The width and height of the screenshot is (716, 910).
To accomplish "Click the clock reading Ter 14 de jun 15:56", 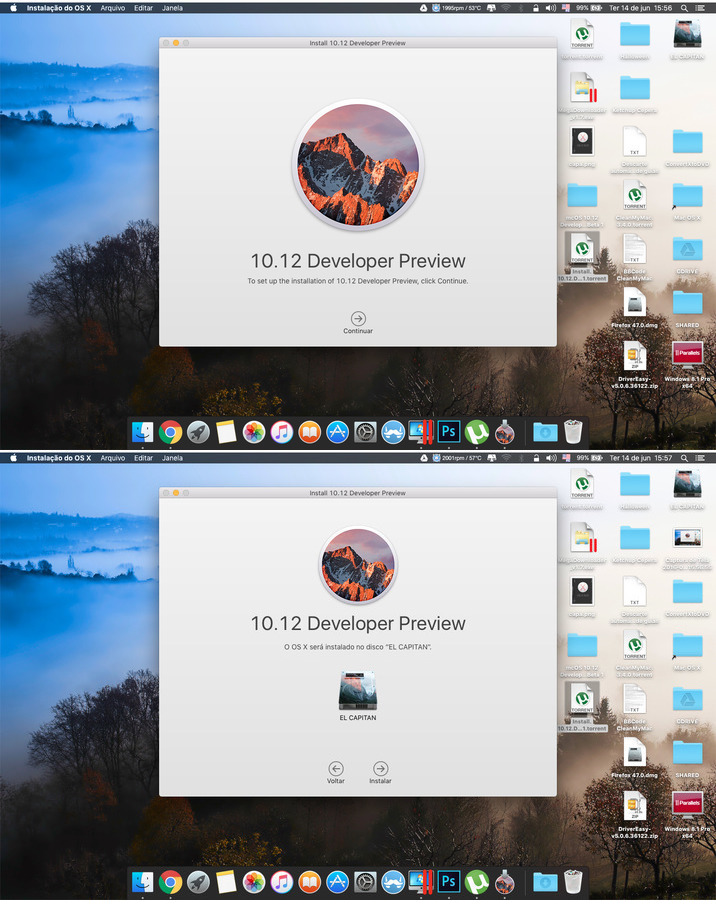I will 641,8.
